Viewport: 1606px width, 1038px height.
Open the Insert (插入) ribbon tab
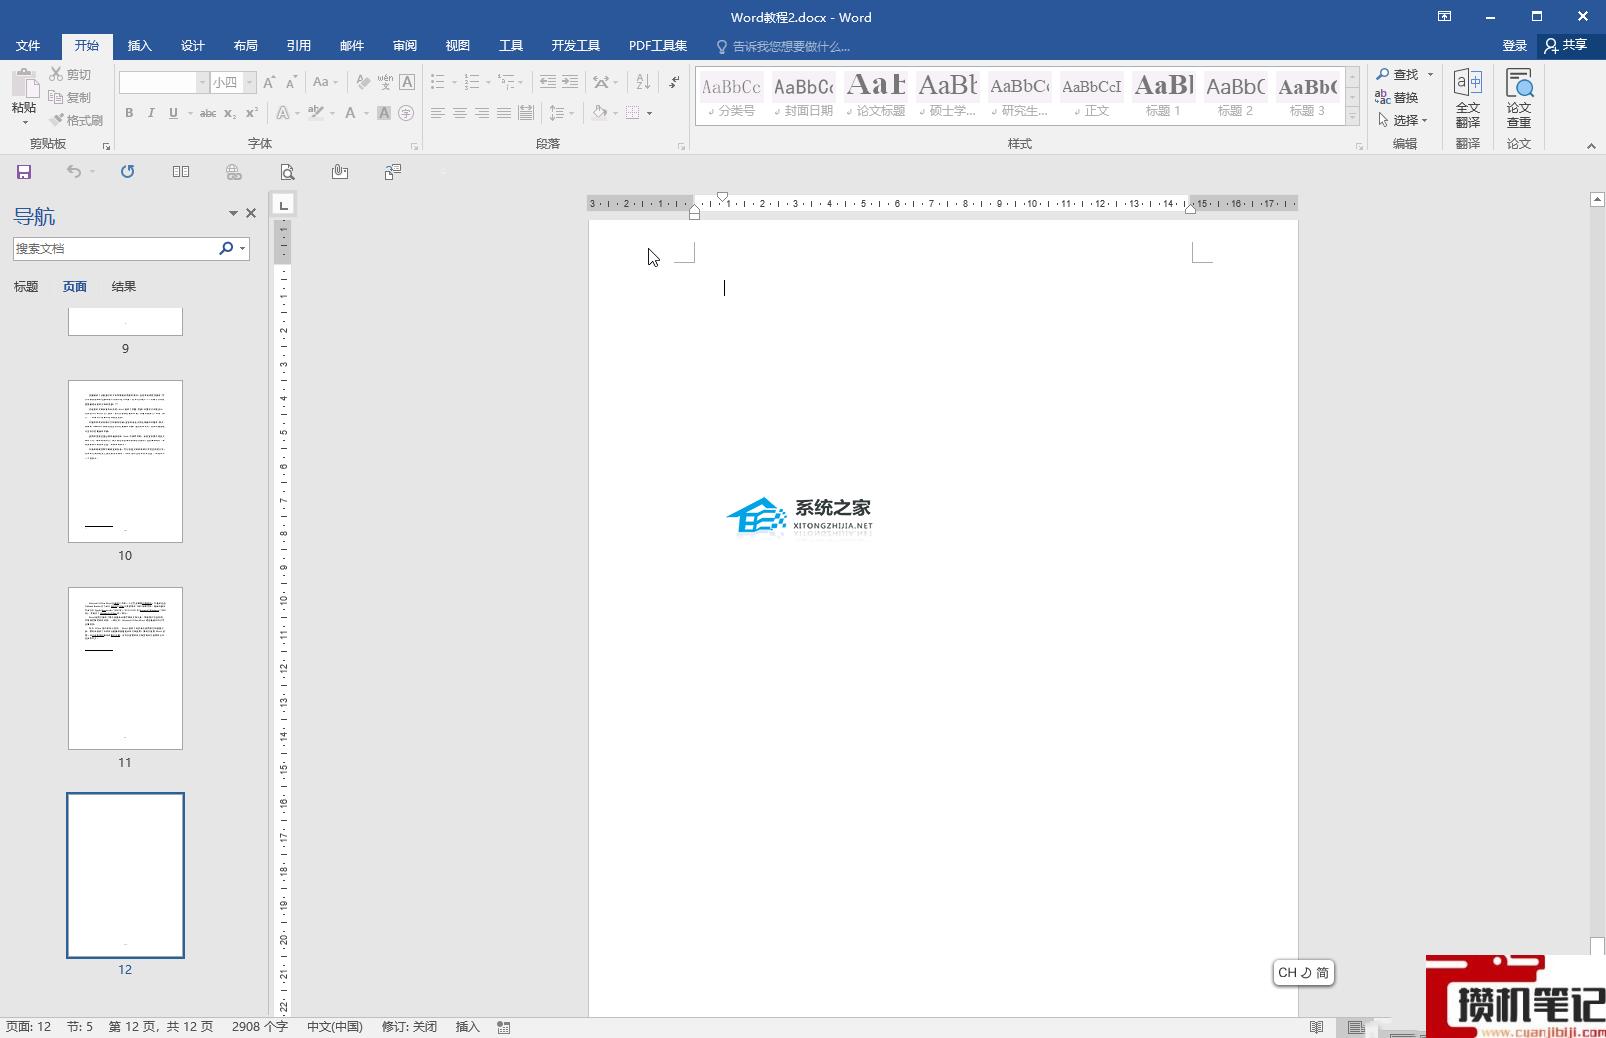(139, 46)
